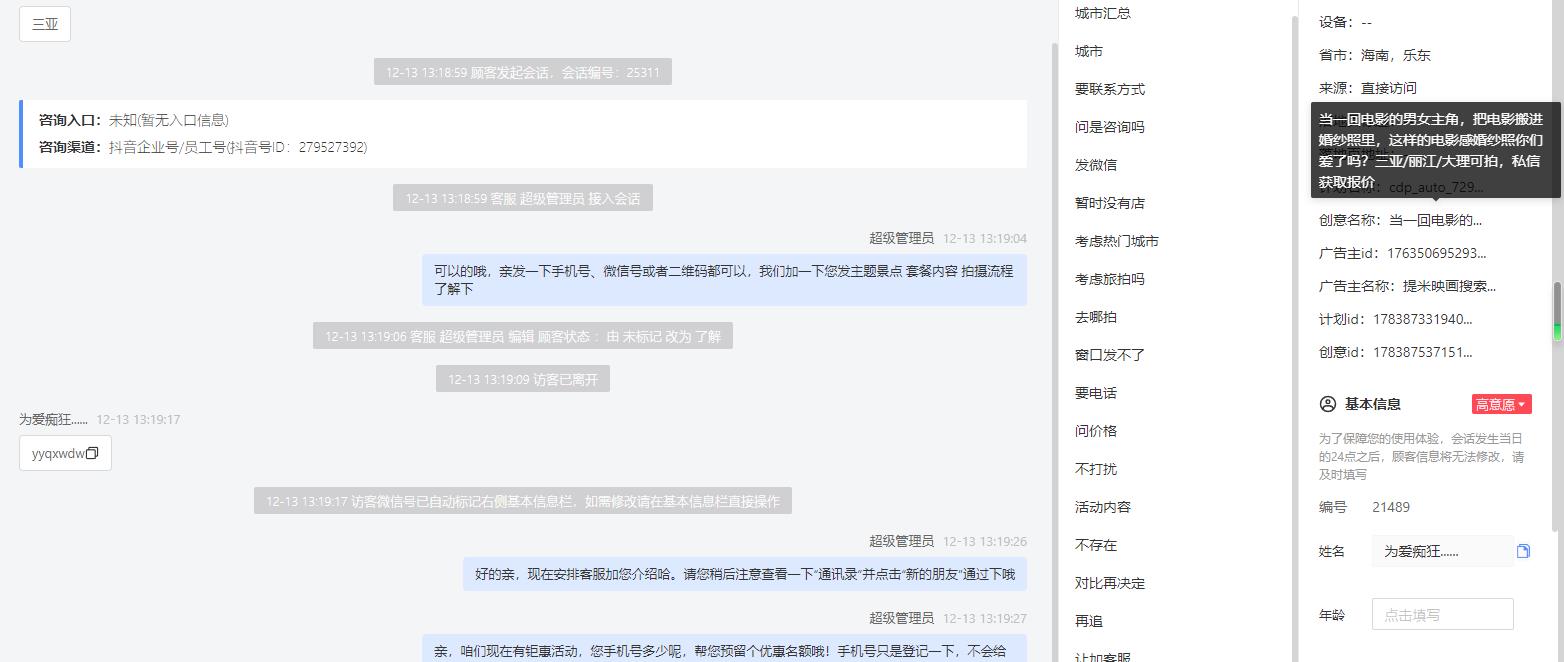This screenshot has height=662, width=1564.
Task: Click the message about 钜惠活动
Action: pyautogui.click(x=724, y=648)
